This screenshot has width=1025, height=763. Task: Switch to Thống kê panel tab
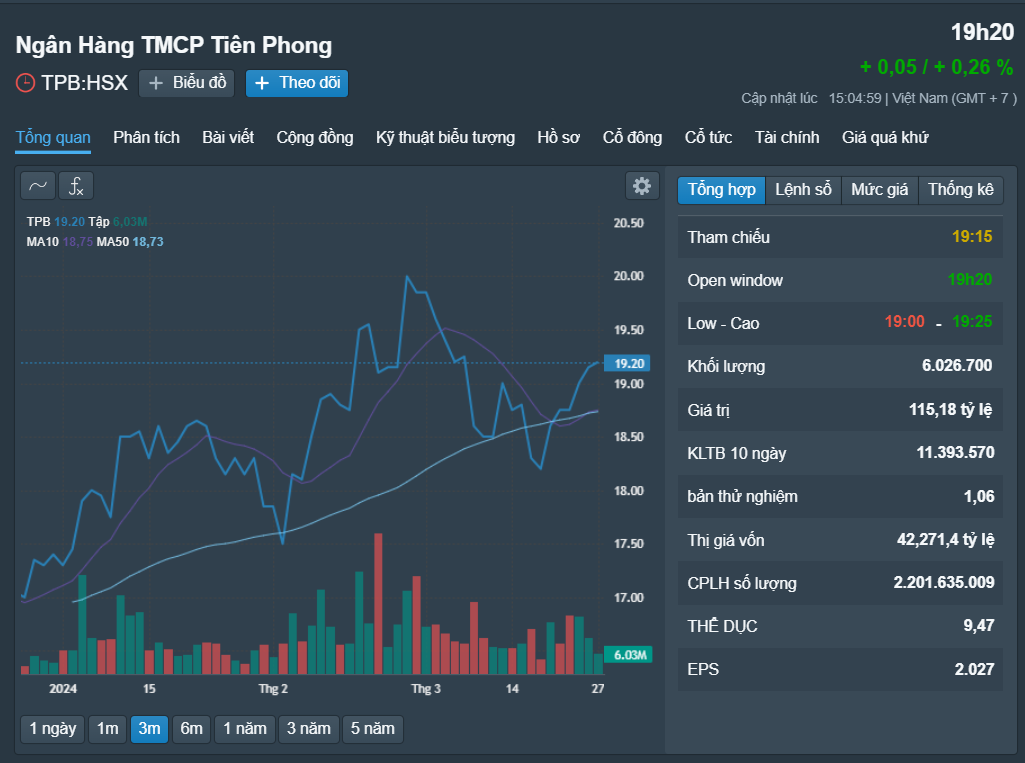[x=961, y=190]
